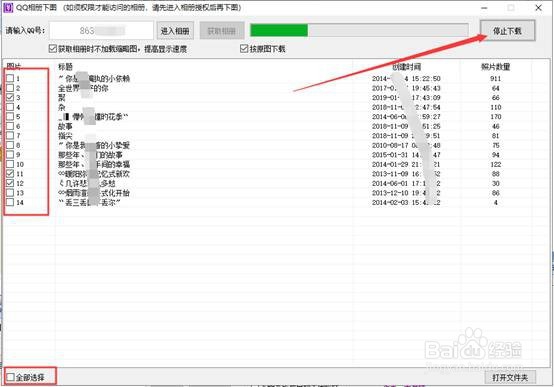Check the checkbox for album row 4
The image size is (554, 387).
(x=10, y=107)
